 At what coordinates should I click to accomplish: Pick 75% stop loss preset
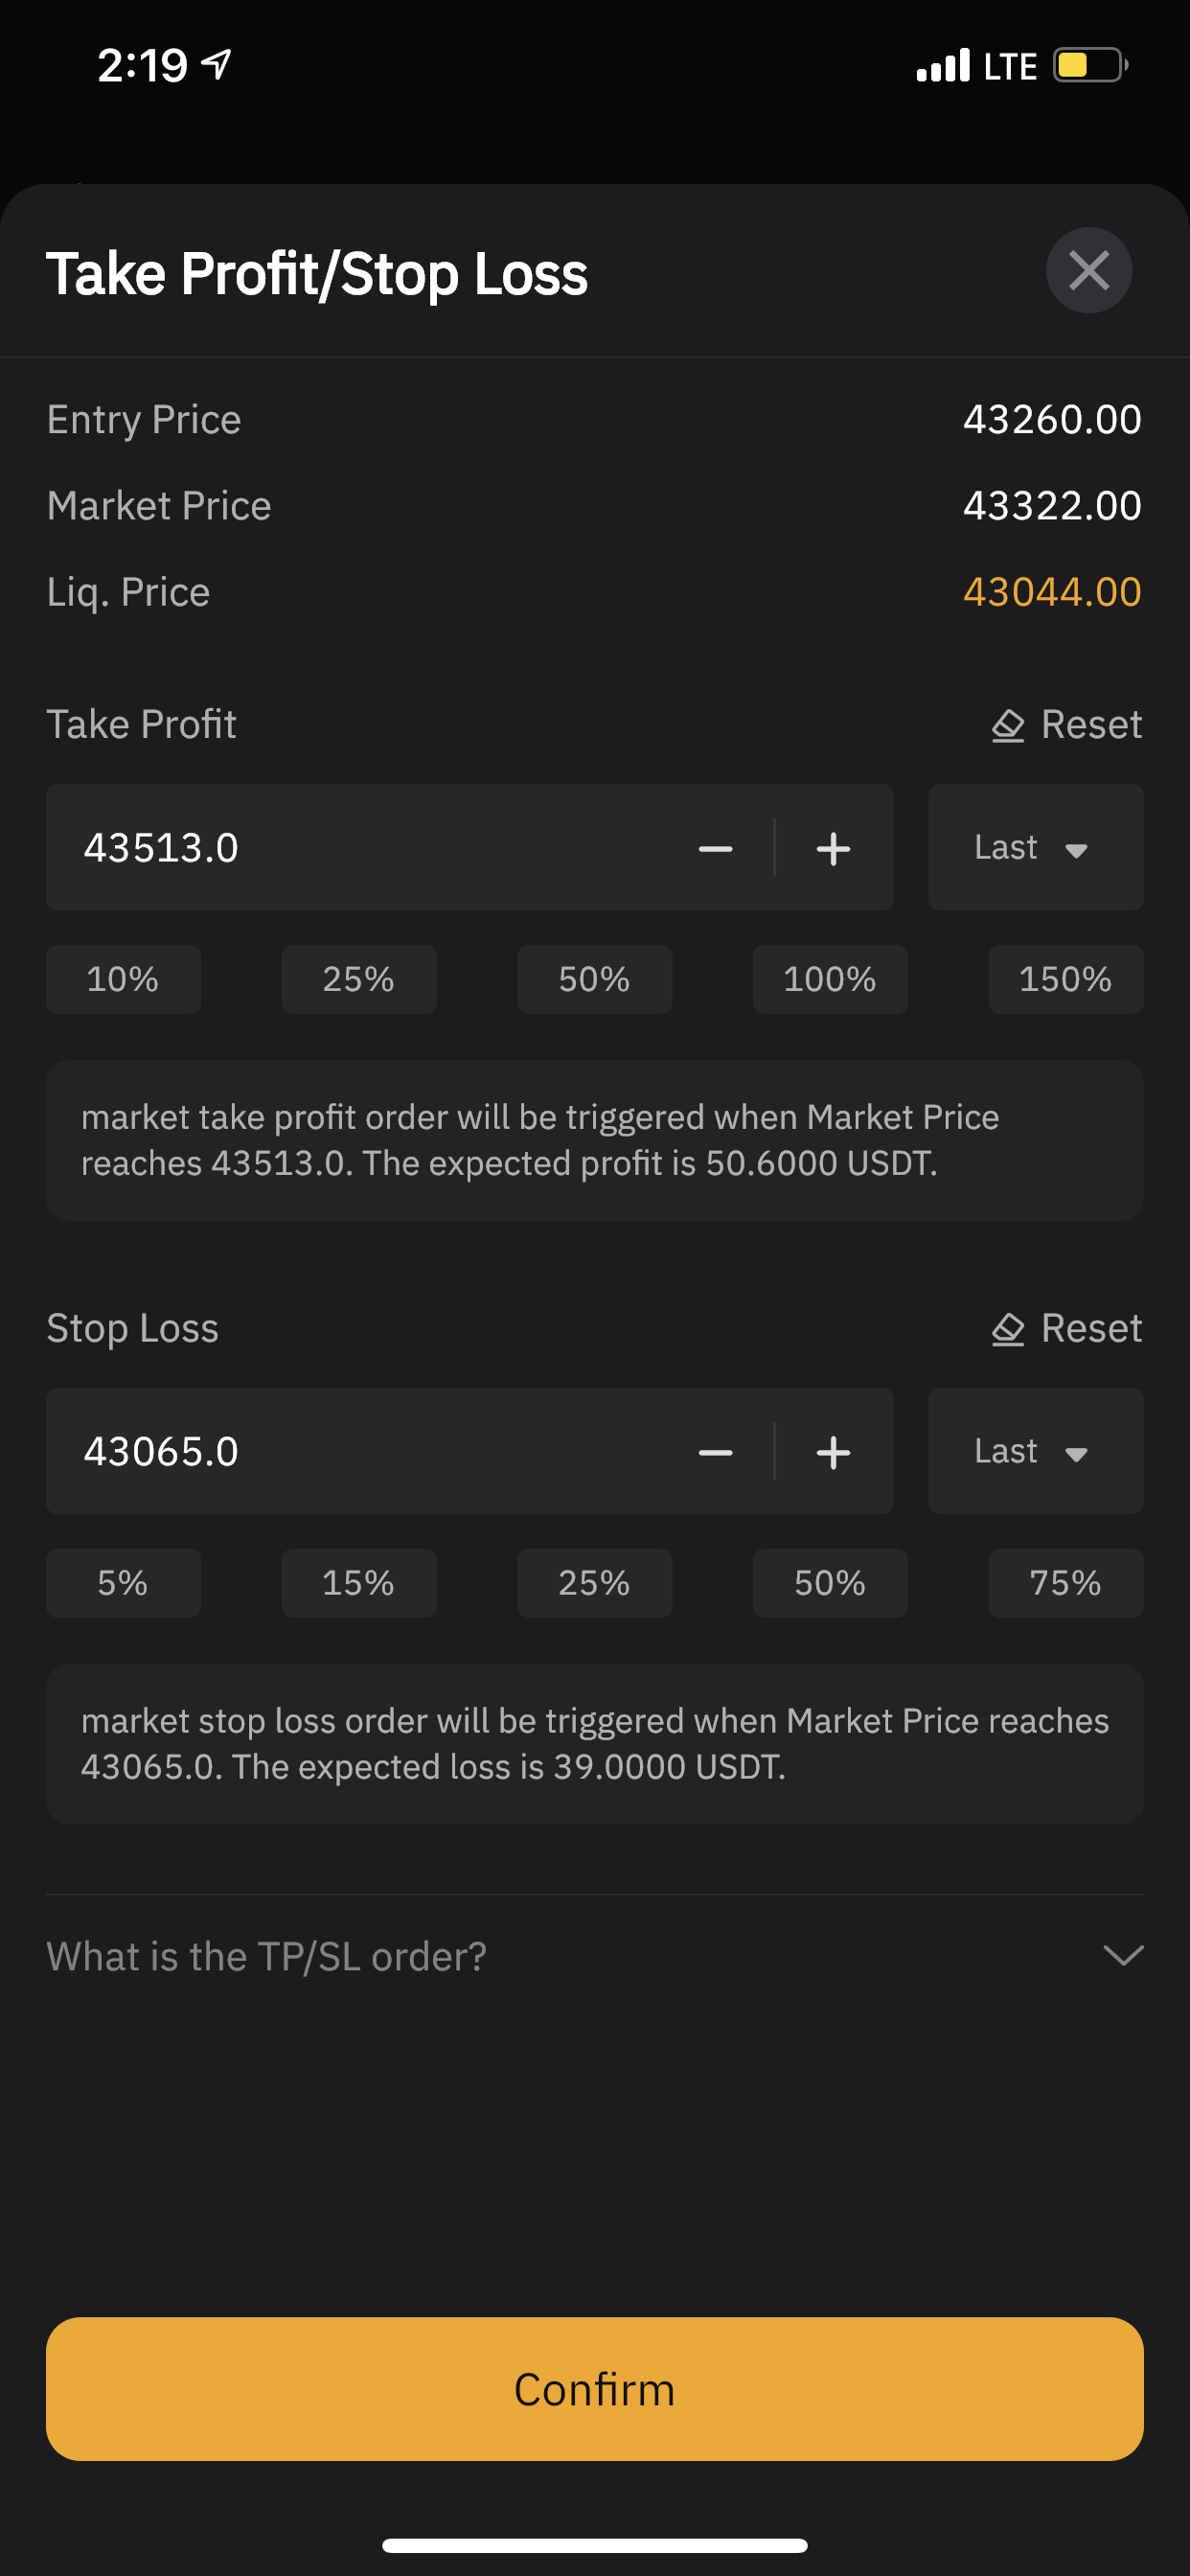tap(1066, 1583)
